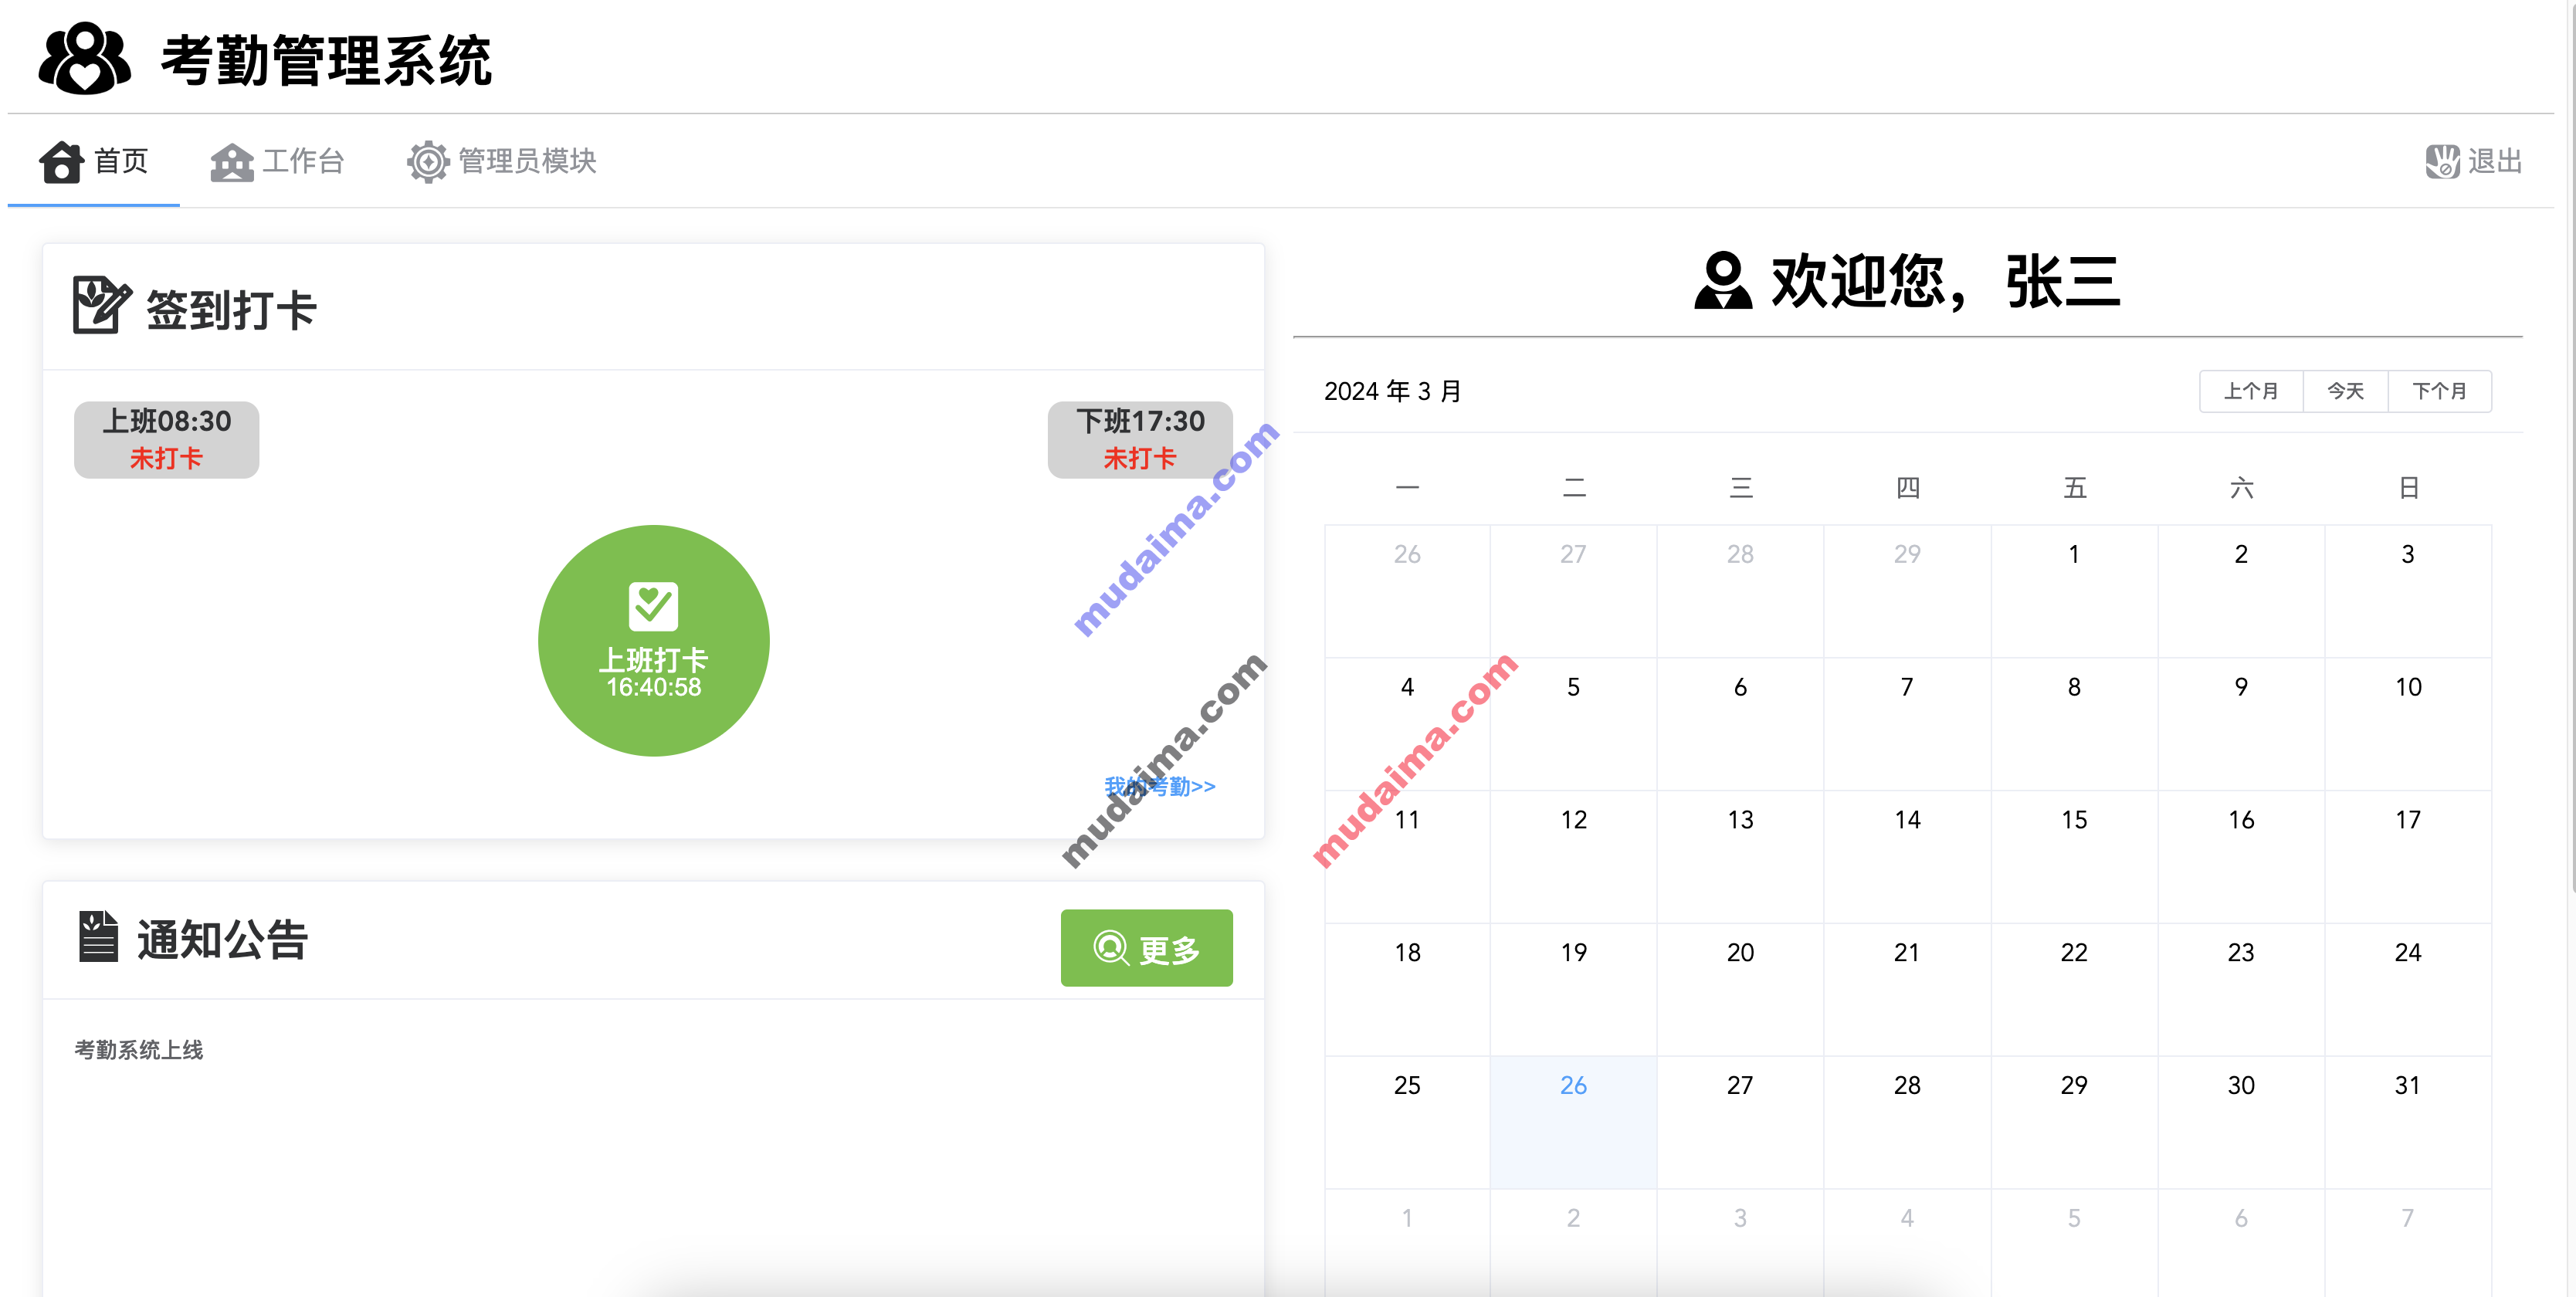Select calendar day 20
2576x1297 pixels.
(x=1741, y=990)
